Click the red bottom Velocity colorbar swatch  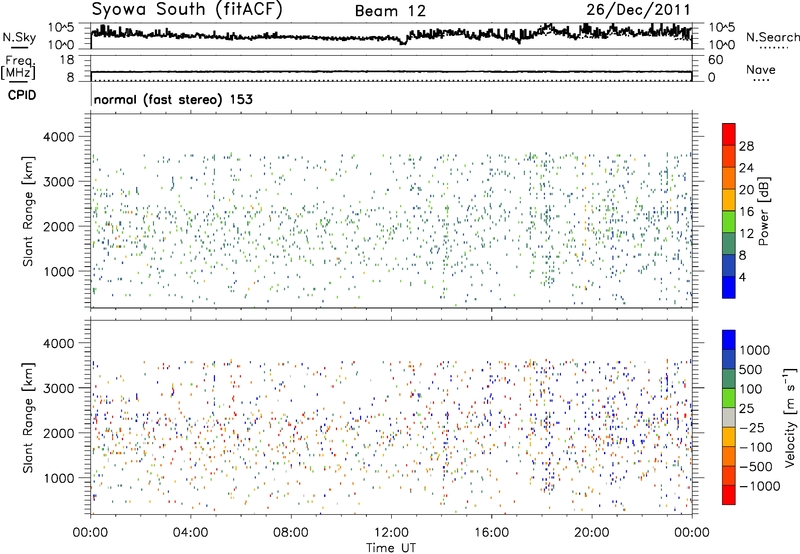(729, 495)
